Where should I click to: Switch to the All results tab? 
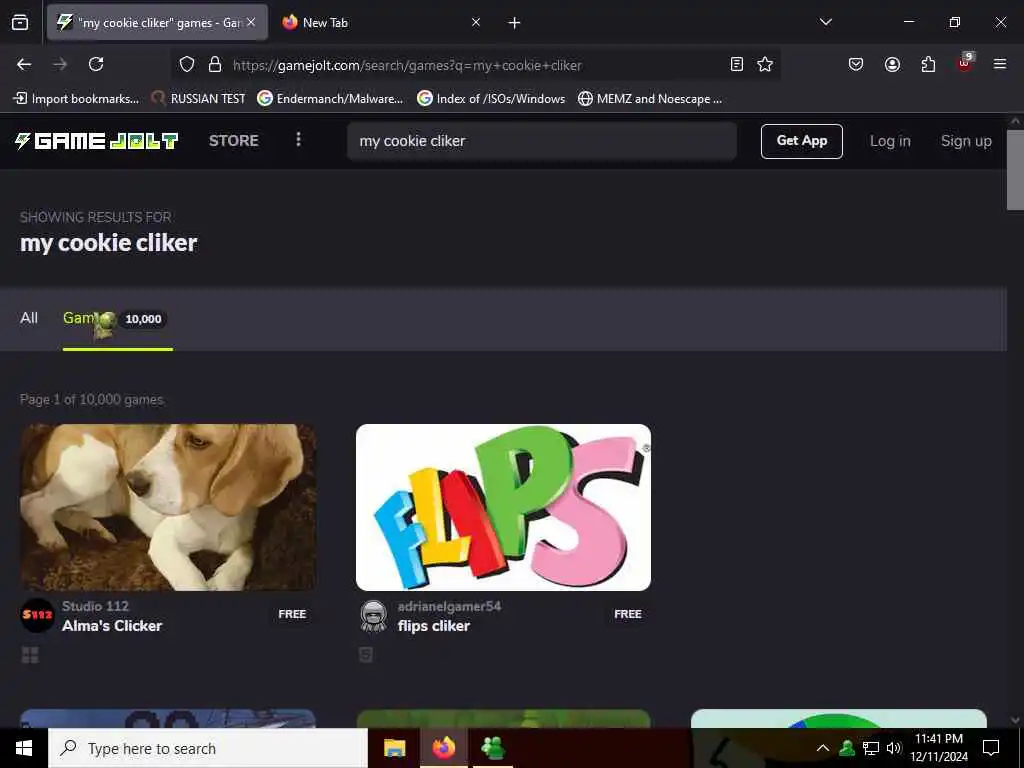[x=29, y=318]
